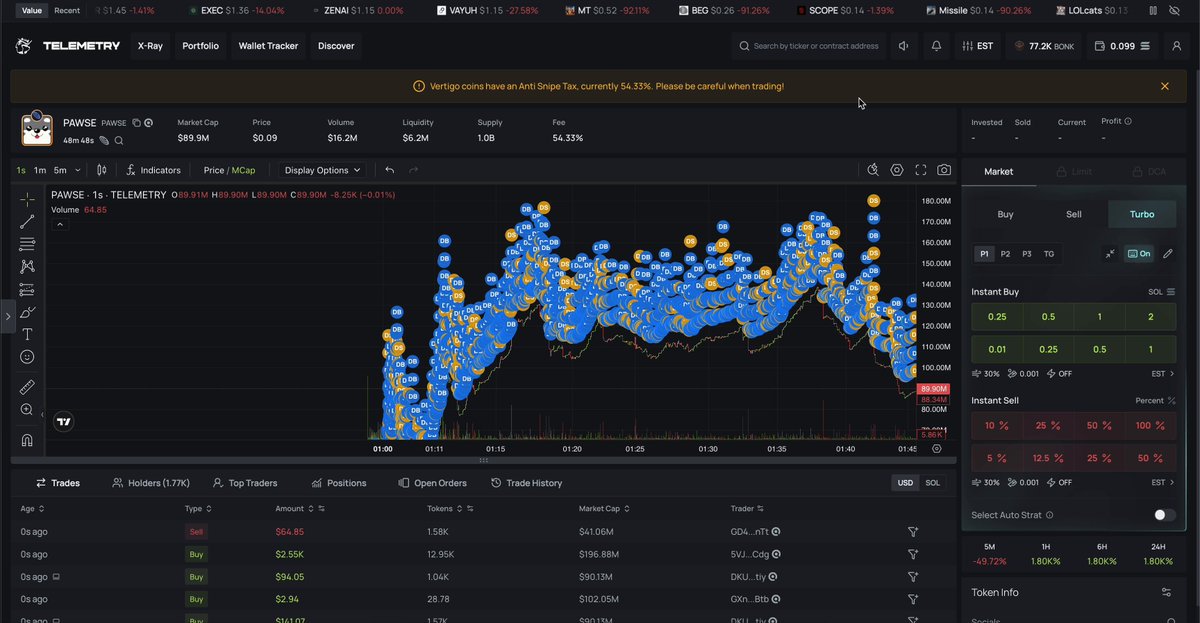
Task: Mute sound with the speaker icon
Action: click(x=904, y=46)
